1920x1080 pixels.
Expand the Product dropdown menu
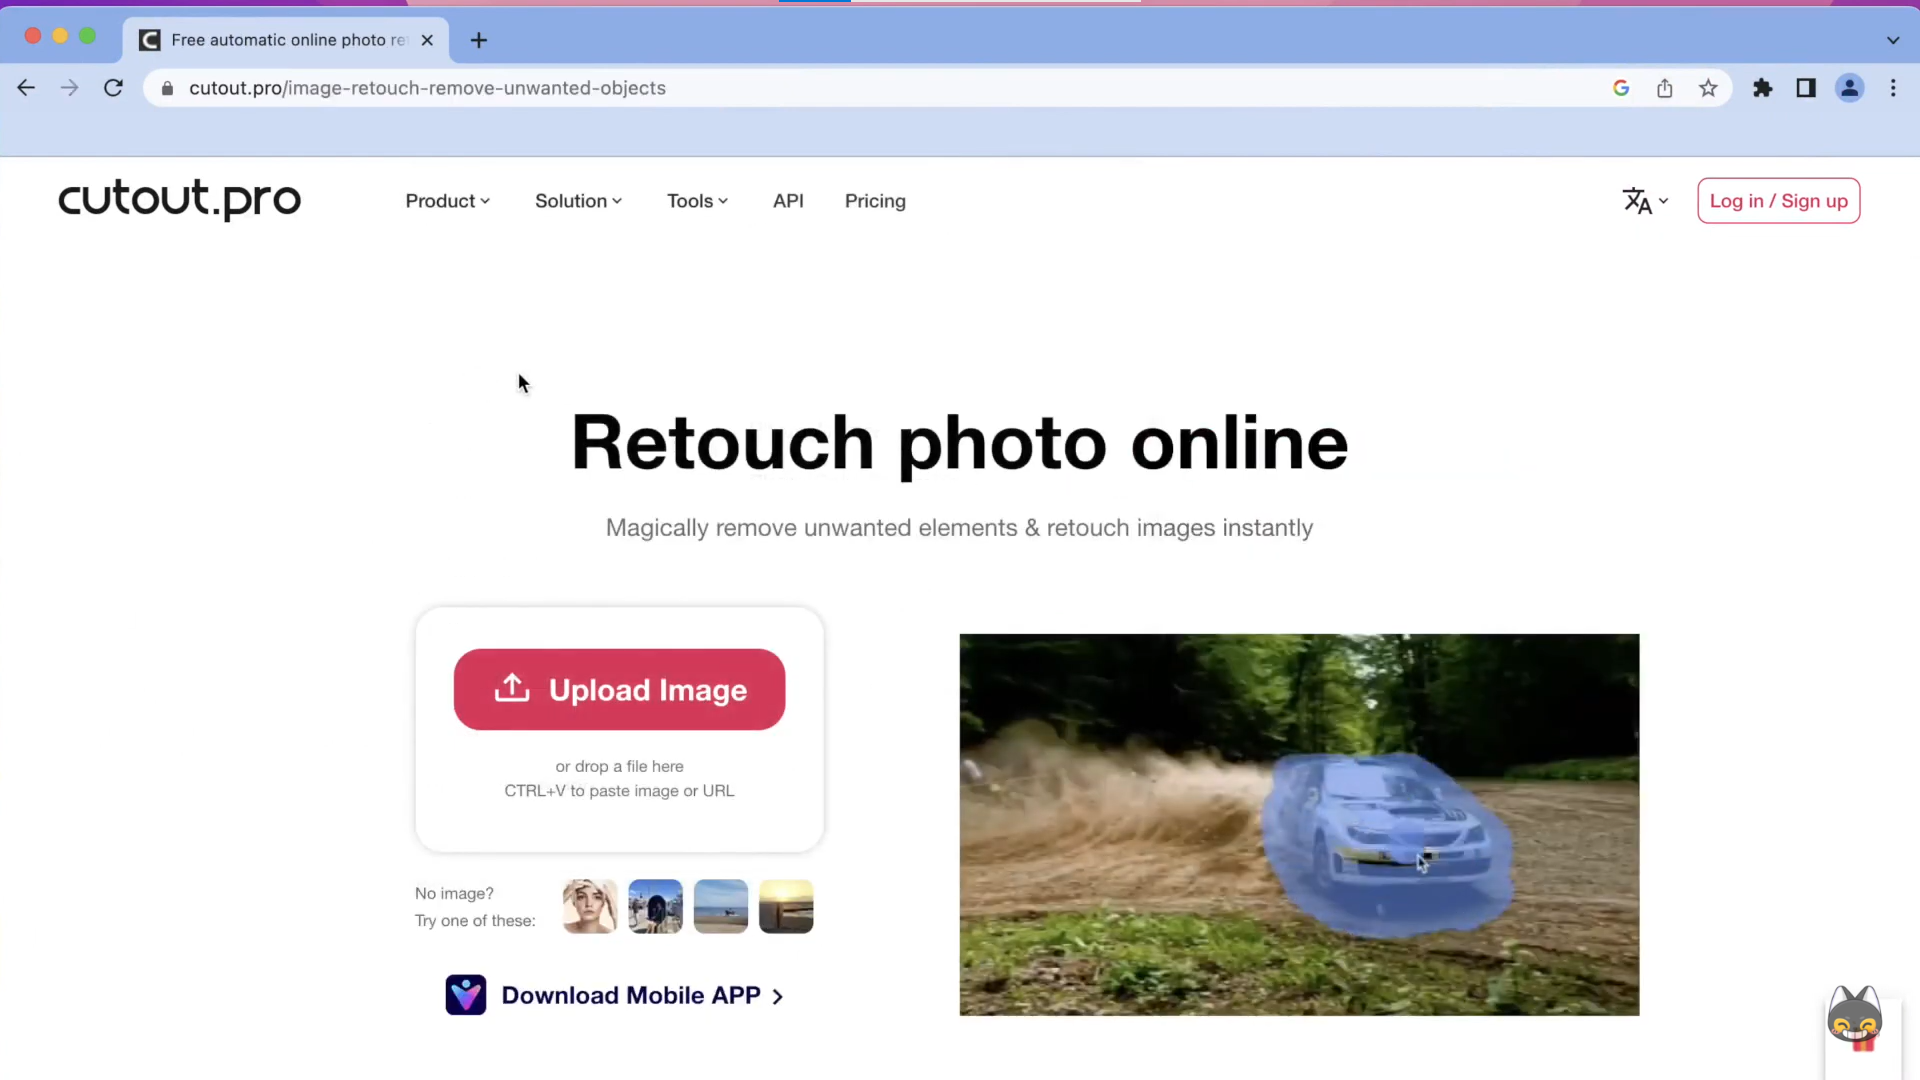(446, 200)
